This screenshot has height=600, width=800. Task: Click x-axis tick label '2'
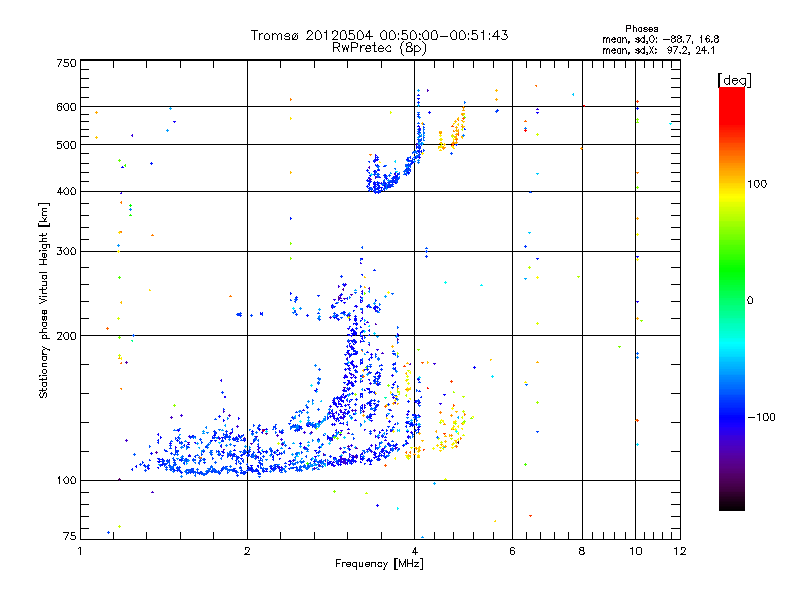click(x=247, y=551)
